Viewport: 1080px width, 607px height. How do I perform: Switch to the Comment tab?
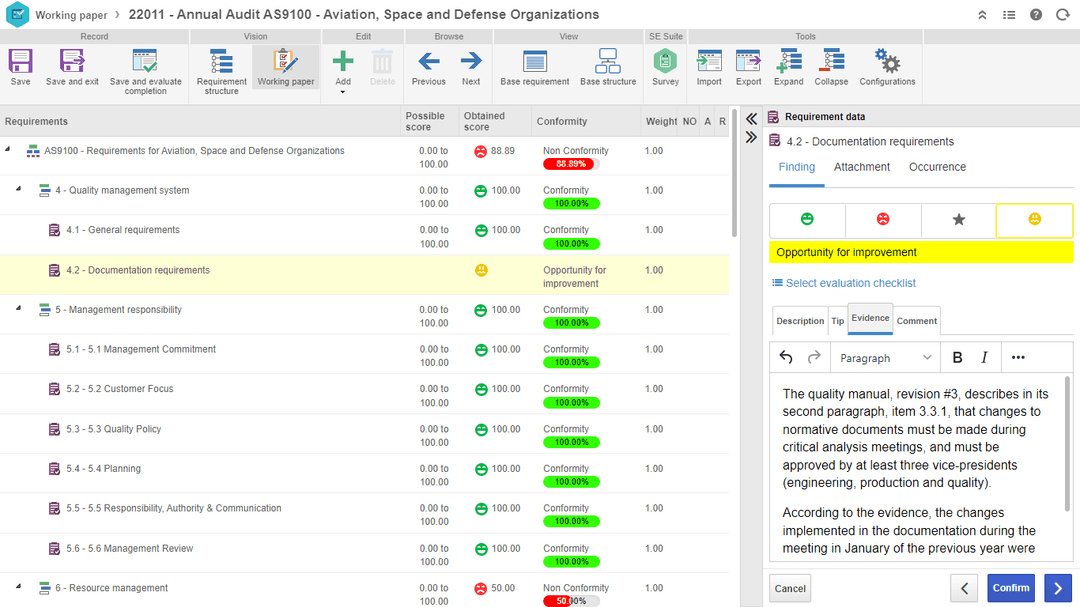[x=917, y=321]
